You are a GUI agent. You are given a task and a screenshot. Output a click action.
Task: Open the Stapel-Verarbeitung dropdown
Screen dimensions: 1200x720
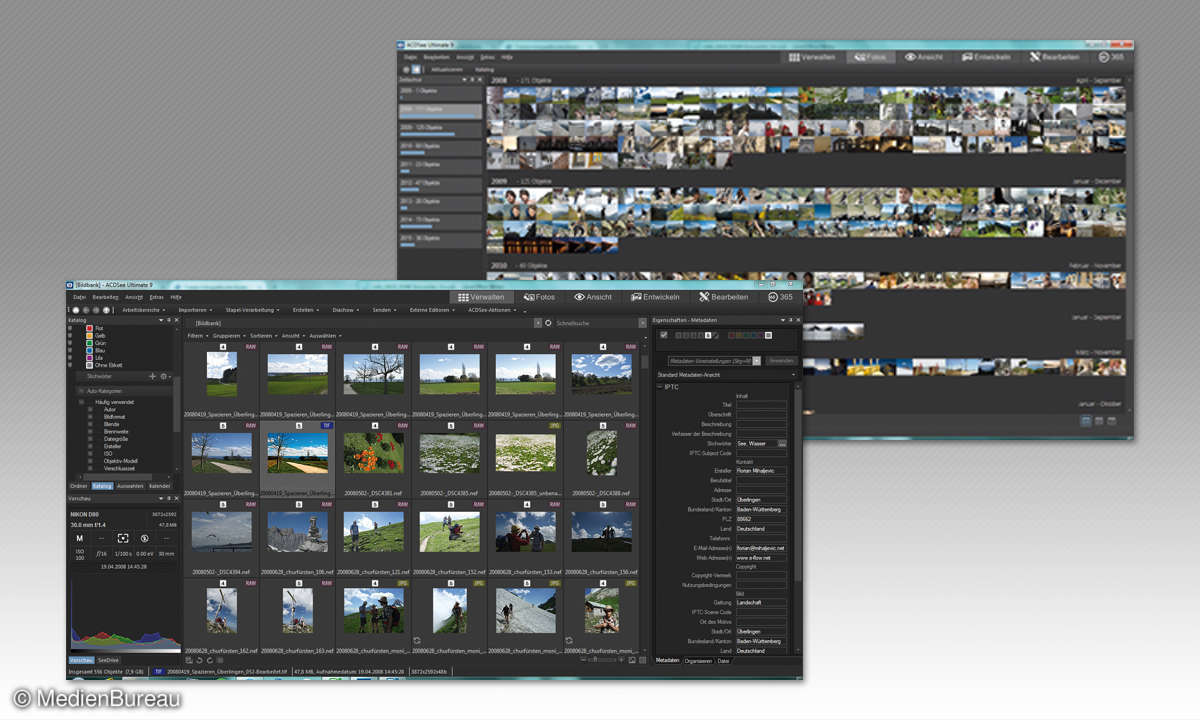tap(253, 310)
